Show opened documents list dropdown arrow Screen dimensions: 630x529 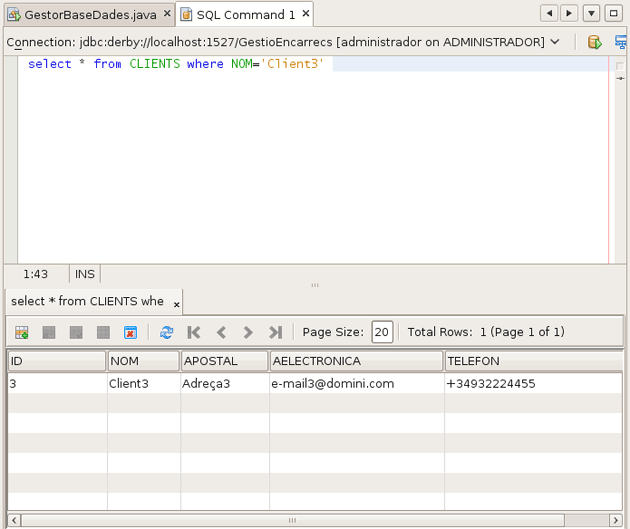click(592, 14)
